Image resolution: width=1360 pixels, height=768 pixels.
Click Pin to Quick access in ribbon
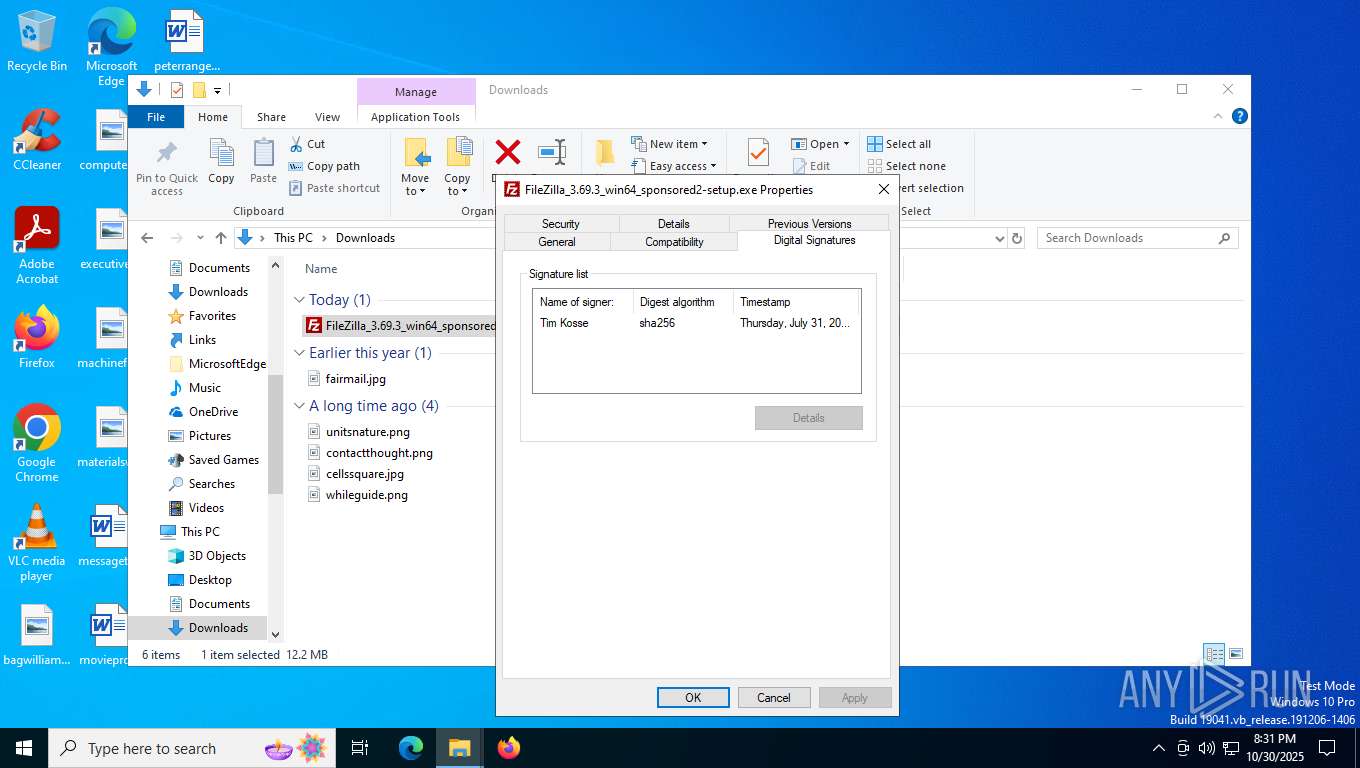pyautogui.click(x=167, y=167)
